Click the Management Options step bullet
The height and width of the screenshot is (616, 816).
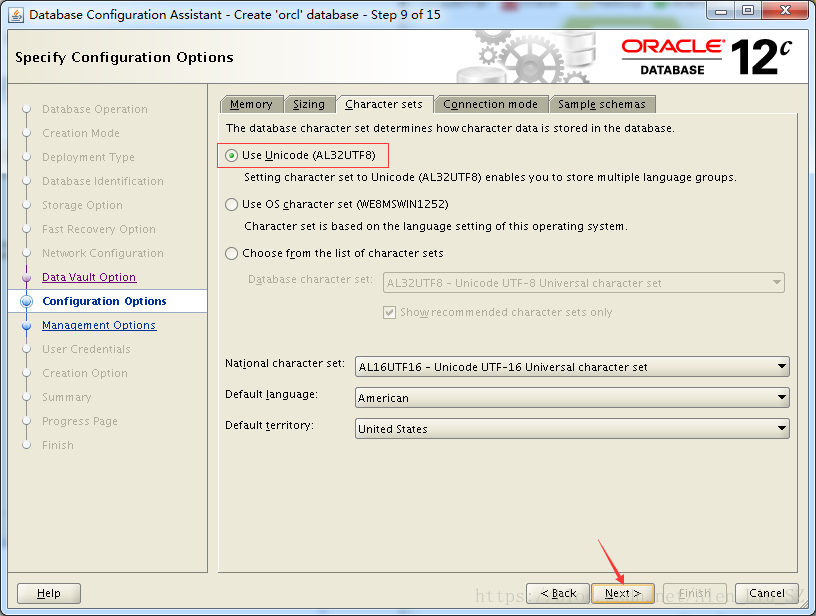[x=27, y=326]
